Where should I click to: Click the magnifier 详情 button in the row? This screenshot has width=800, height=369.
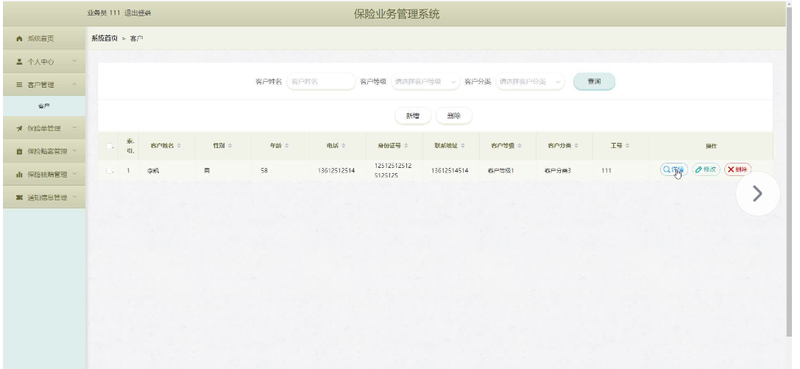point(674,169)
